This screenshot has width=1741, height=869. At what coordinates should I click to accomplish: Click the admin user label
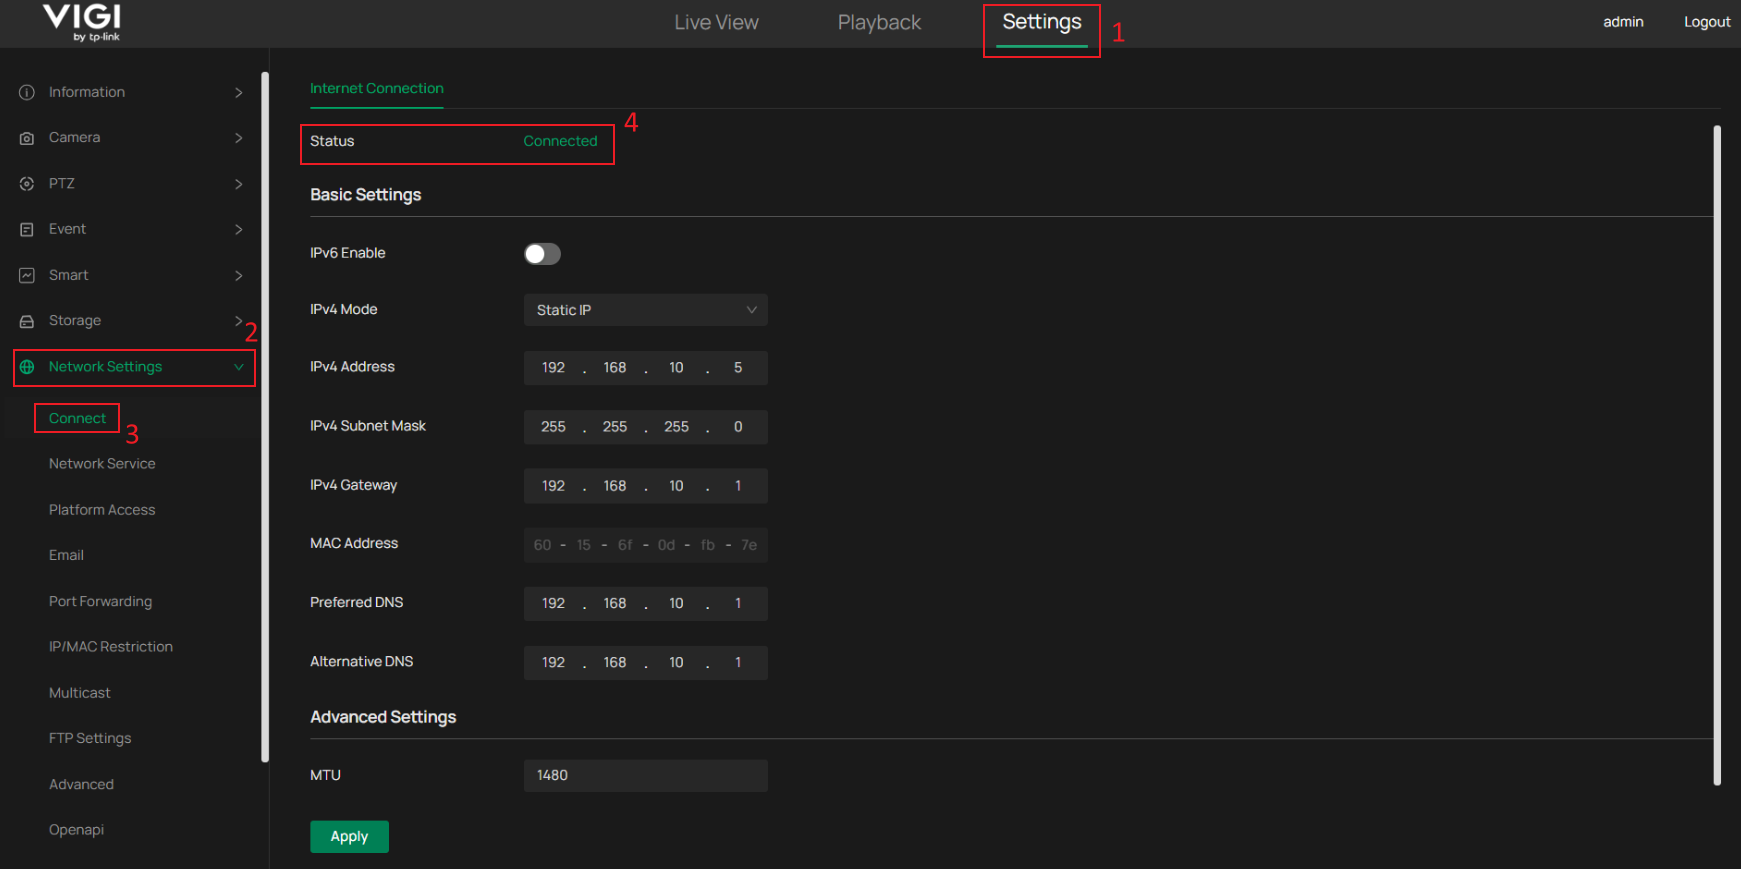pyautogui.click(x=1623, y=22)
